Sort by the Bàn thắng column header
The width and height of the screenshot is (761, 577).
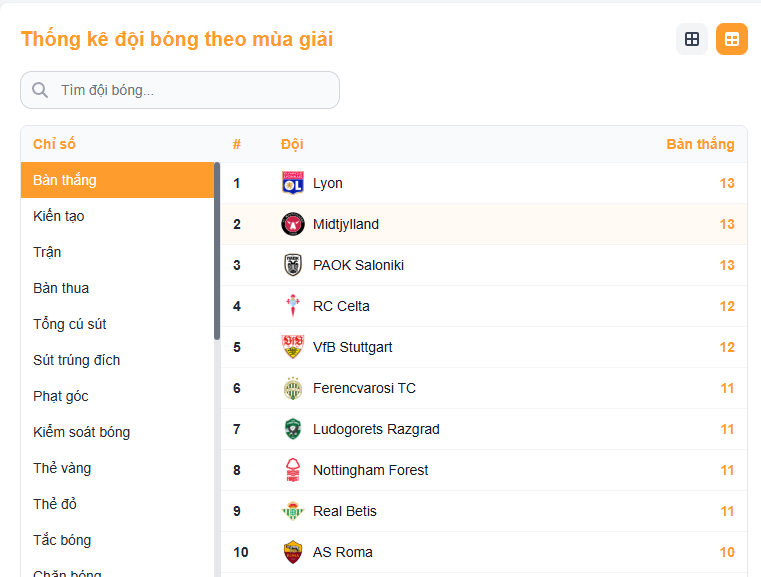point(700,144)
